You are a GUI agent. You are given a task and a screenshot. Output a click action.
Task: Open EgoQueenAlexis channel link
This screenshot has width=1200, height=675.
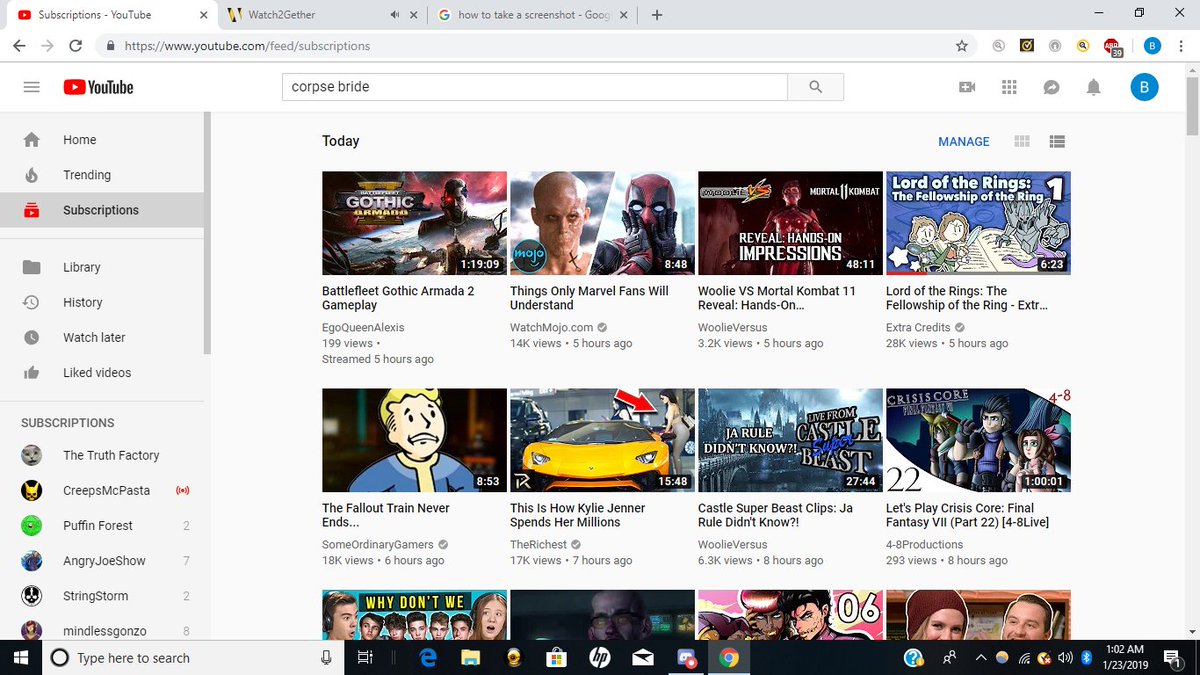pos(363,327)
